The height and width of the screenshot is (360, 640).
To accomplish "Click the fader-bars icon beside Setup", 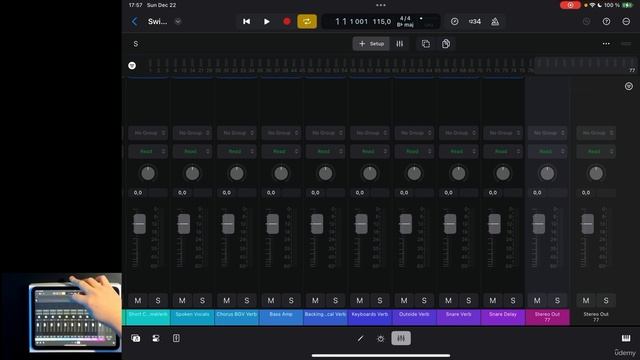I will (x=400, y=44).
